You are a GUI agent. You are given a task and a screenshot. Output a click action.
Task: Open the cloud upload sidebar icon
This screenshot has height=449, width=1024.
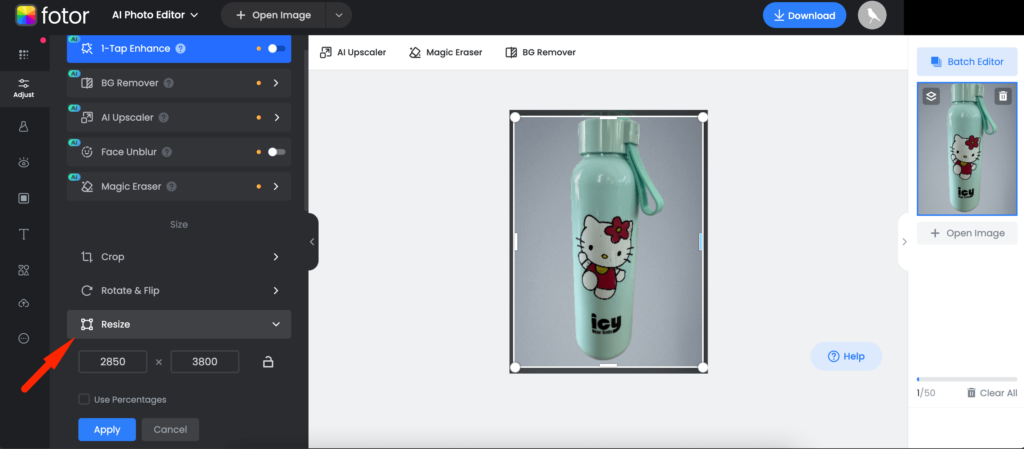tap(24, 303)
